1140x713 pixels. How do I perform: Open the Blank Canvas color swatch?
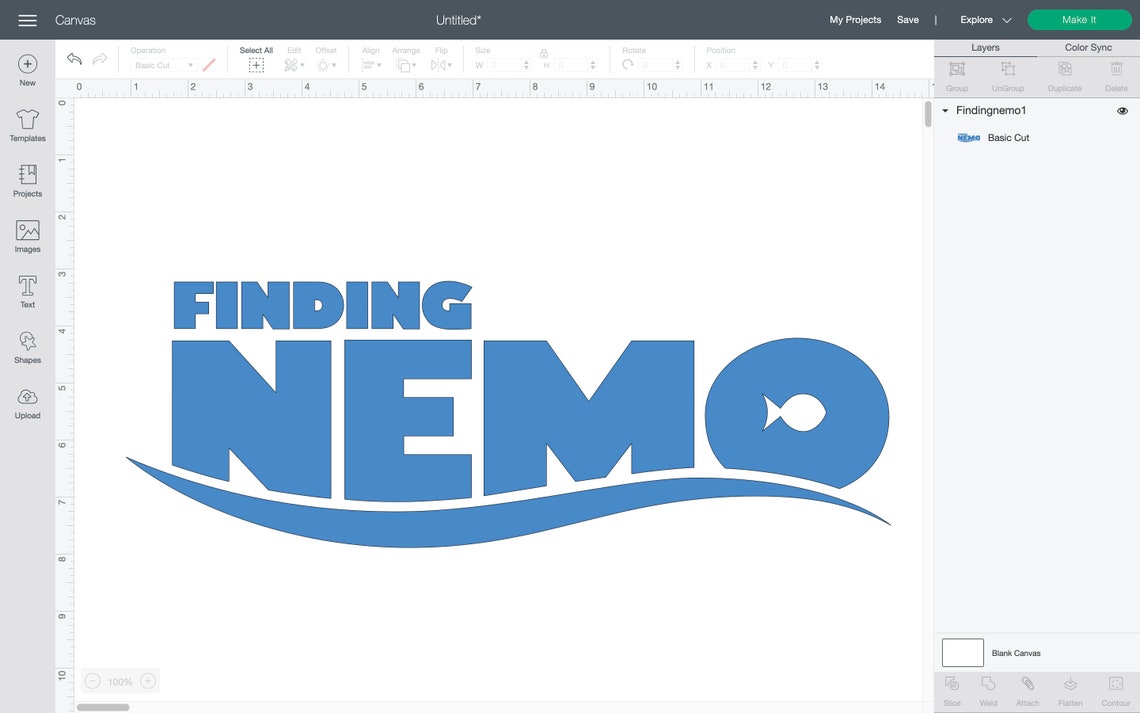coord(962,652)
